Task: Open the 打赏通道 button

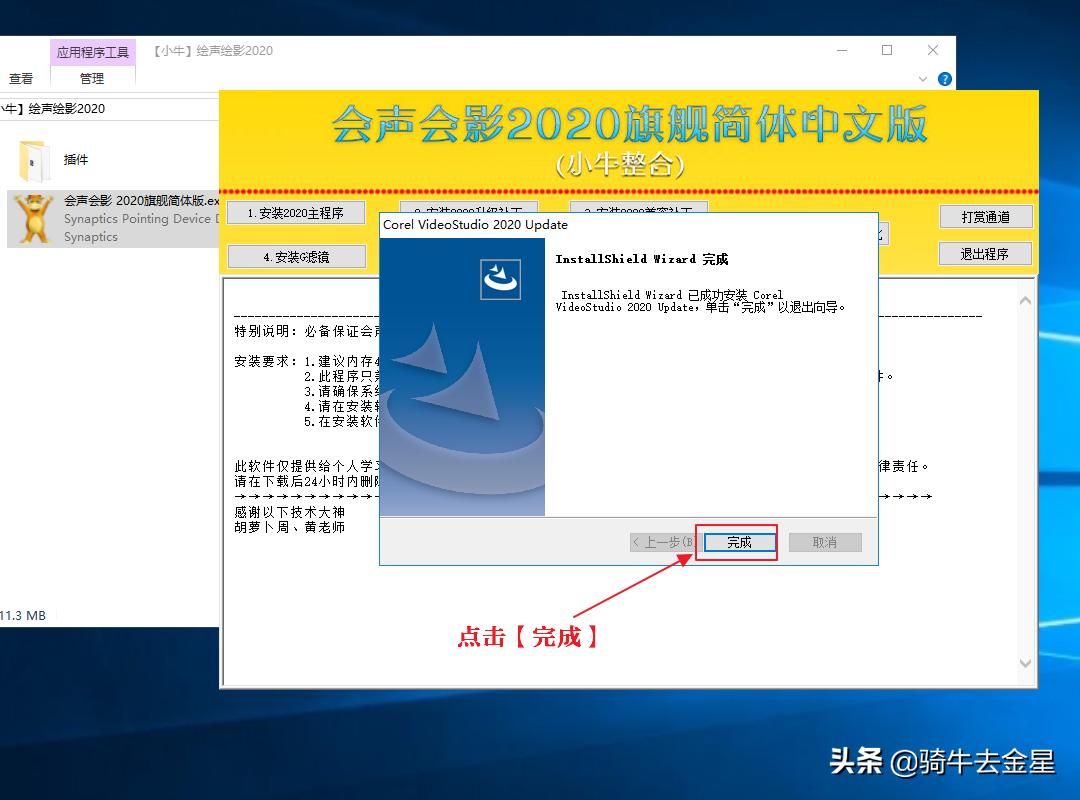Action: click(x=986, y=217)
